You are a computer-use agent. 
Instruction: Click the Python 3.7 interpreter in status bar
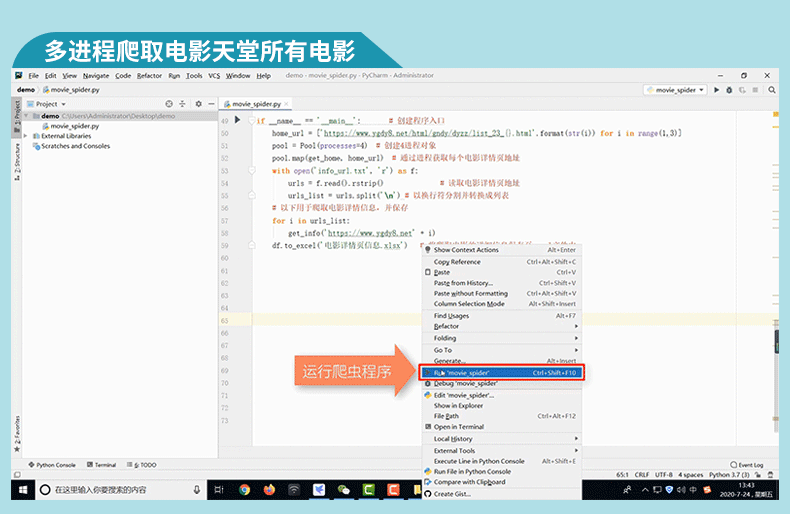pos(729,475)
